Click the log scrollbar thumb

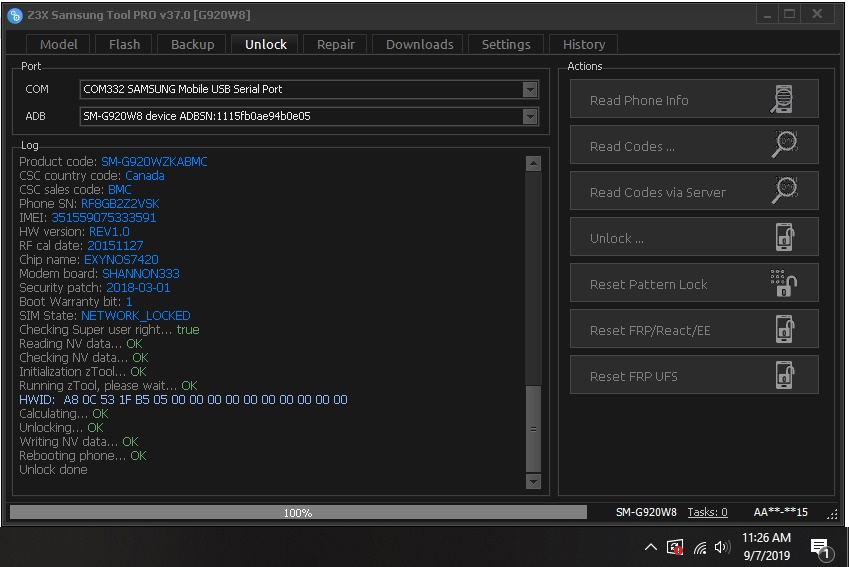tap(533, 428)
